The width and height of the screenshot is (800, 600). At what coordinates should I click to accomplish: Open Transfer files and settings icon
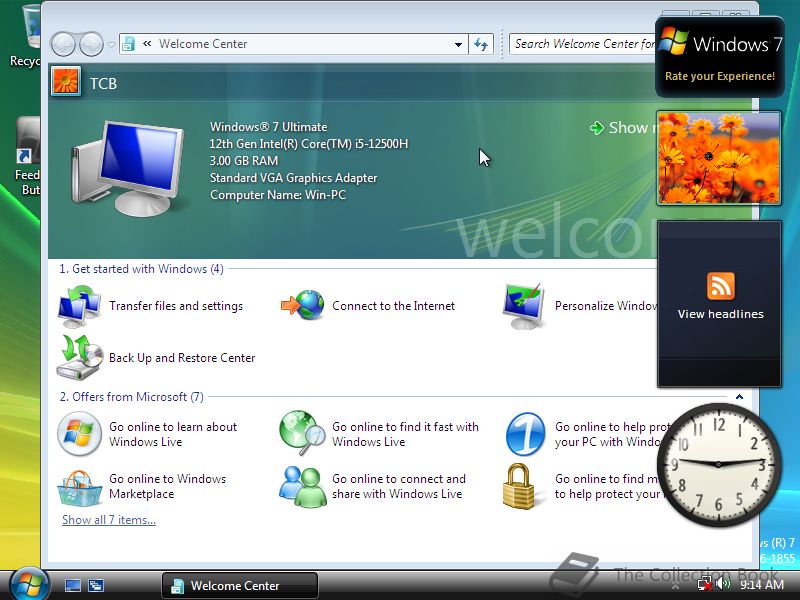pyautogui.click(x=79, y=306)
